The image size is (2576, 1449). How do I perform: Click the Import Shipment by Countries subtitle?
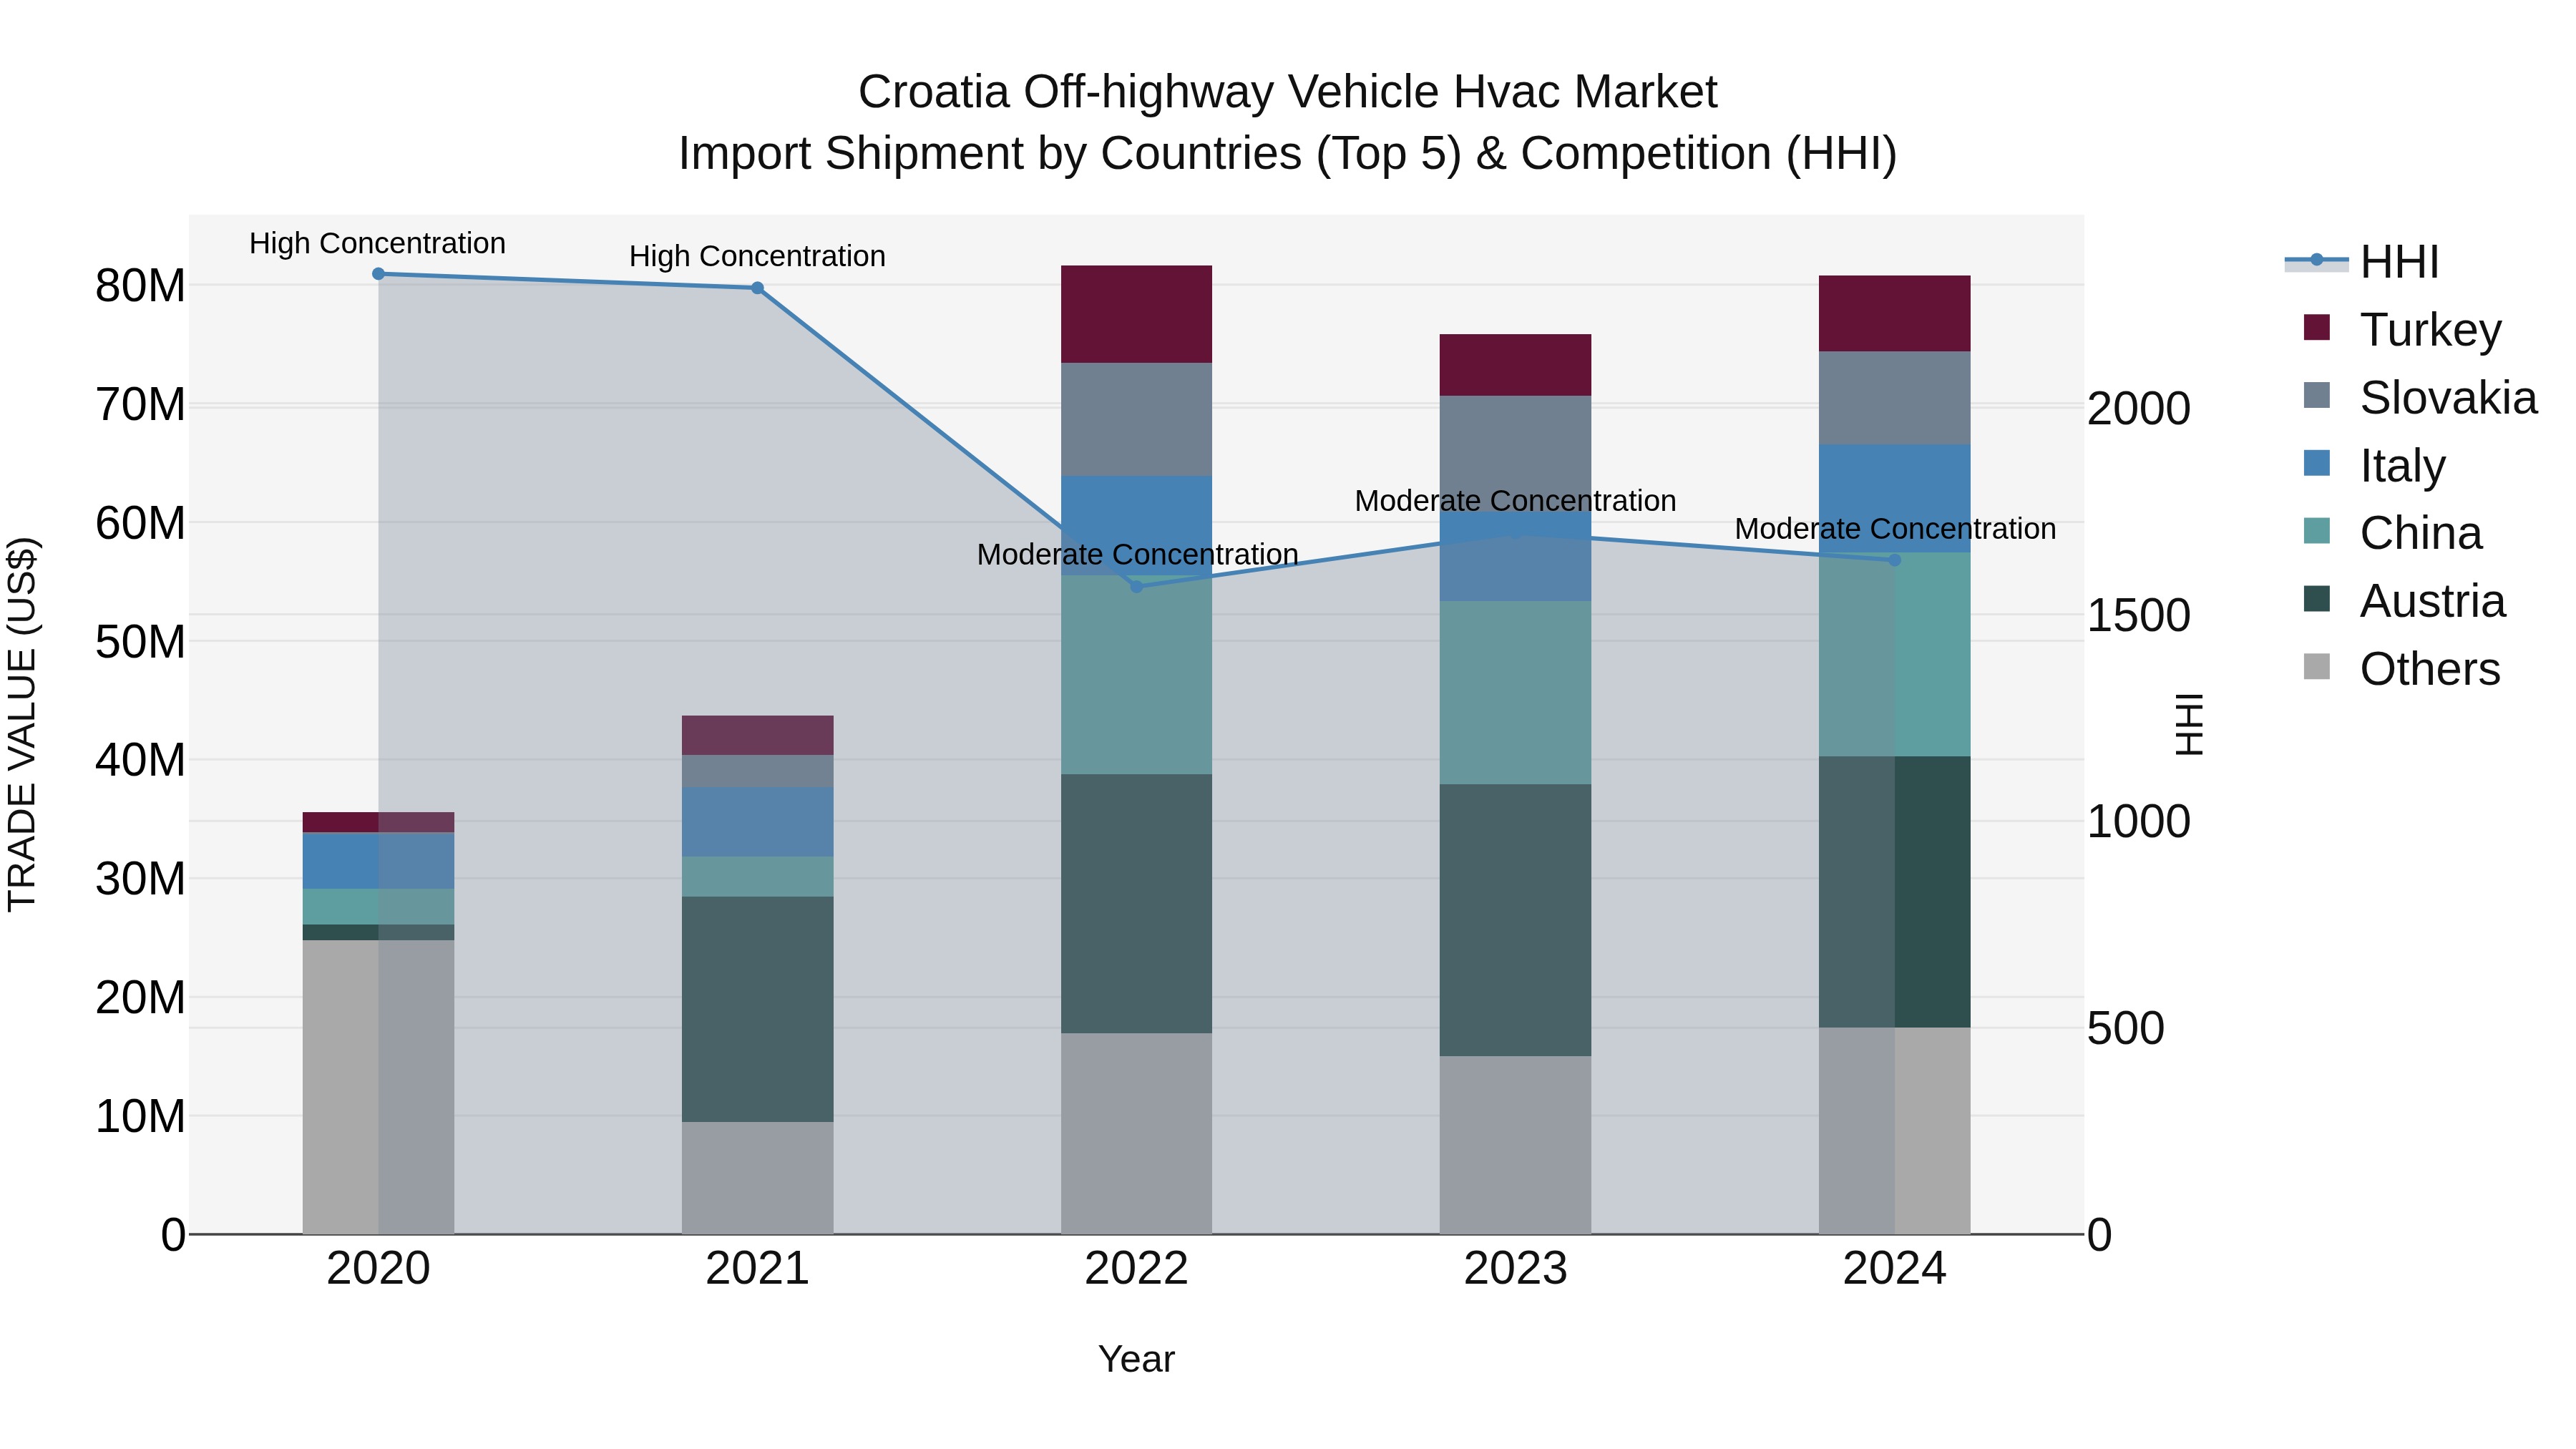point(1288,154)
